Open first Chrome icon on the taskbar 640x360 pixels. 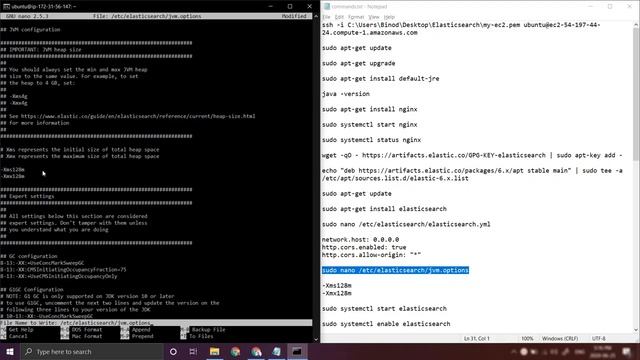coord(235,351)
